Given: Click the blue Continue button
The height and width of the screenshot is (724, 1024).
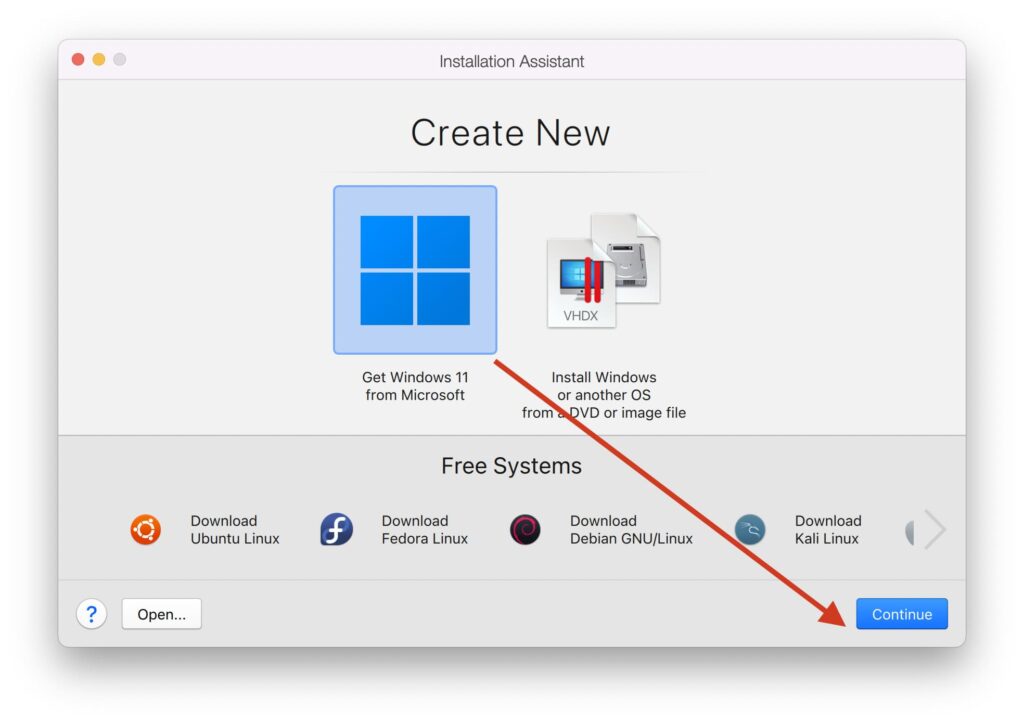Looking at the screenshot, I should 901,614.
